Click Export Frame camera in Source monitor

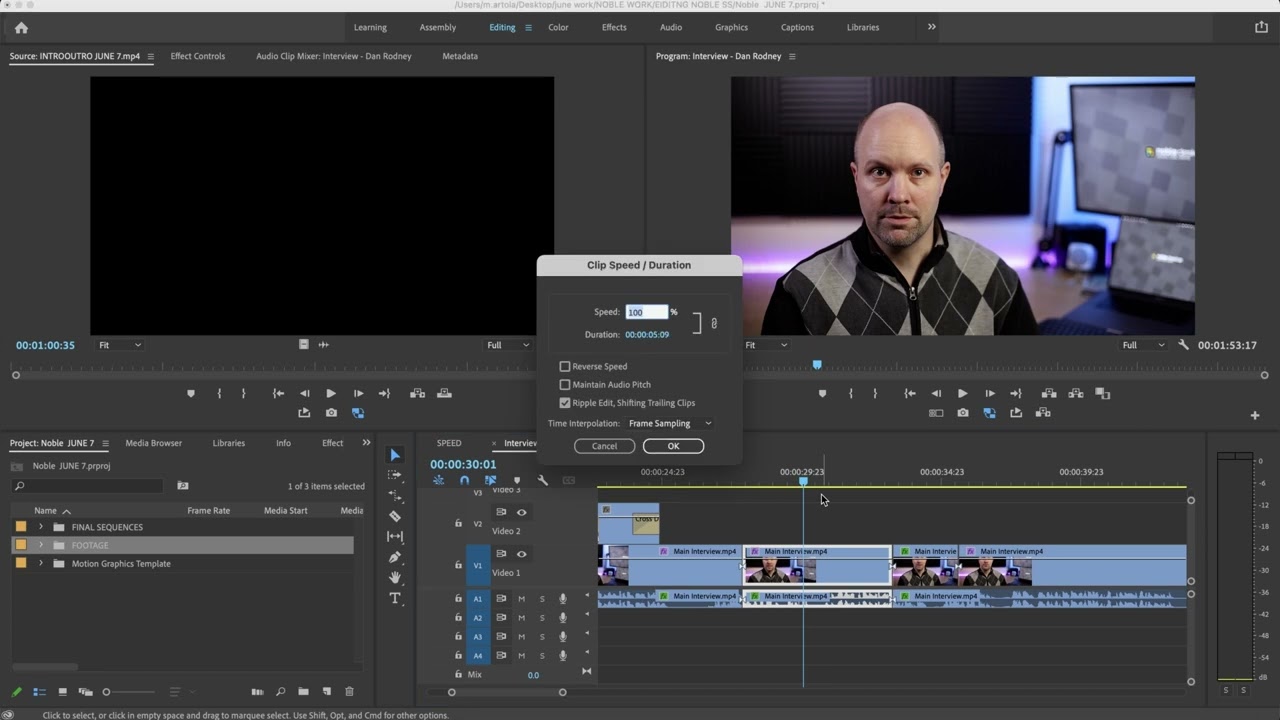(331, 412)
